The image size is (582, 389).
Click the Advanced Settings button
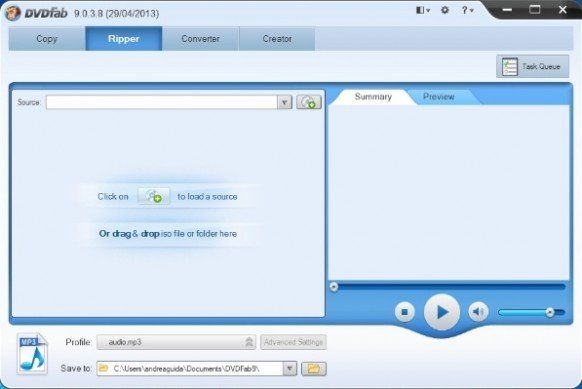point(293,342)
